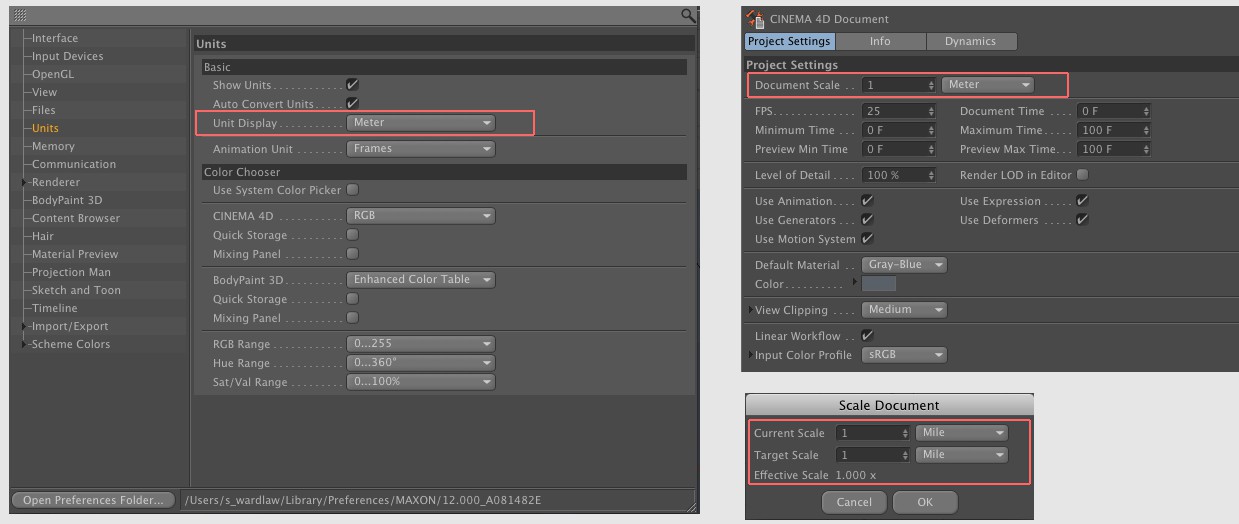Image resolution: width=1239 pixels, height=524 pixels.
Task: Open the Animation Unit Frames dropdown
Action: pyautogui.click(x=421, y=149)
